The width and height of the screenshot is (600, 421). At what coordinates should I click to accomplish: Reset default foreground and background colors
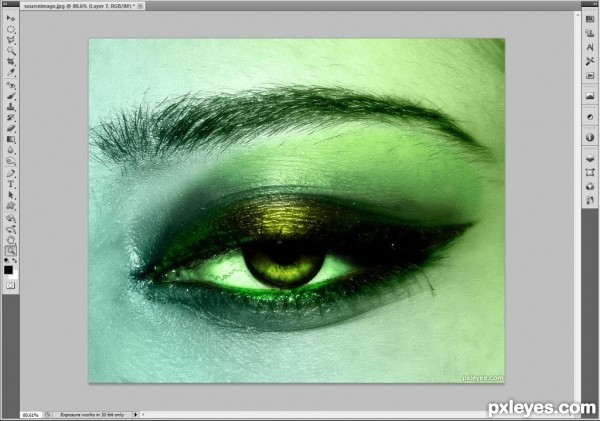(x=7, y=261)
